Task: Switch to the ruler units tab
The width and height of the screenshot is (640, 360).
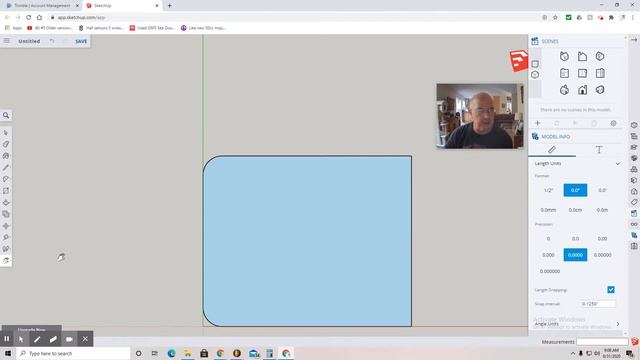Action: (x=552, y=150)
